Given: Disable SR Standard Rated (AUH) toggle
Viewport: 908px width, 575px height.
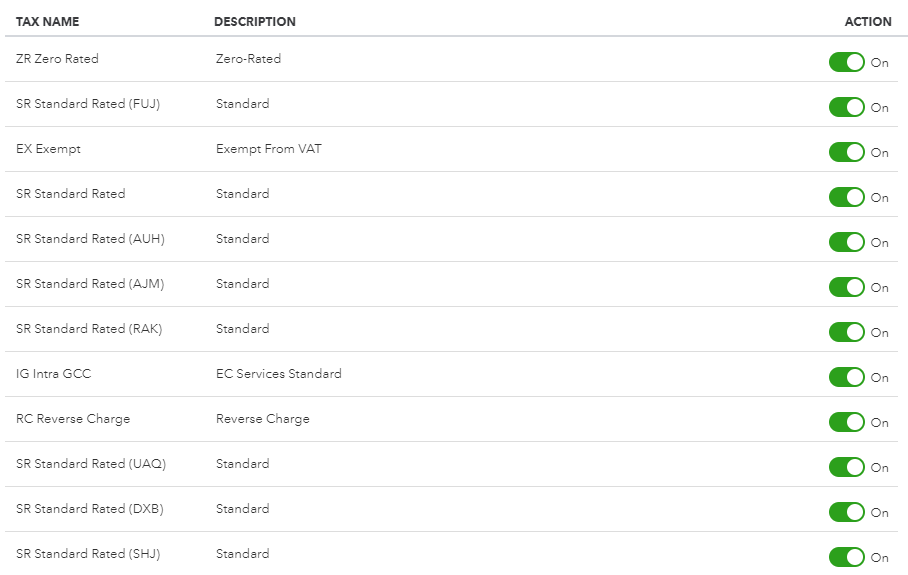Looking at the screenshot, I should (x=846, y=242).
